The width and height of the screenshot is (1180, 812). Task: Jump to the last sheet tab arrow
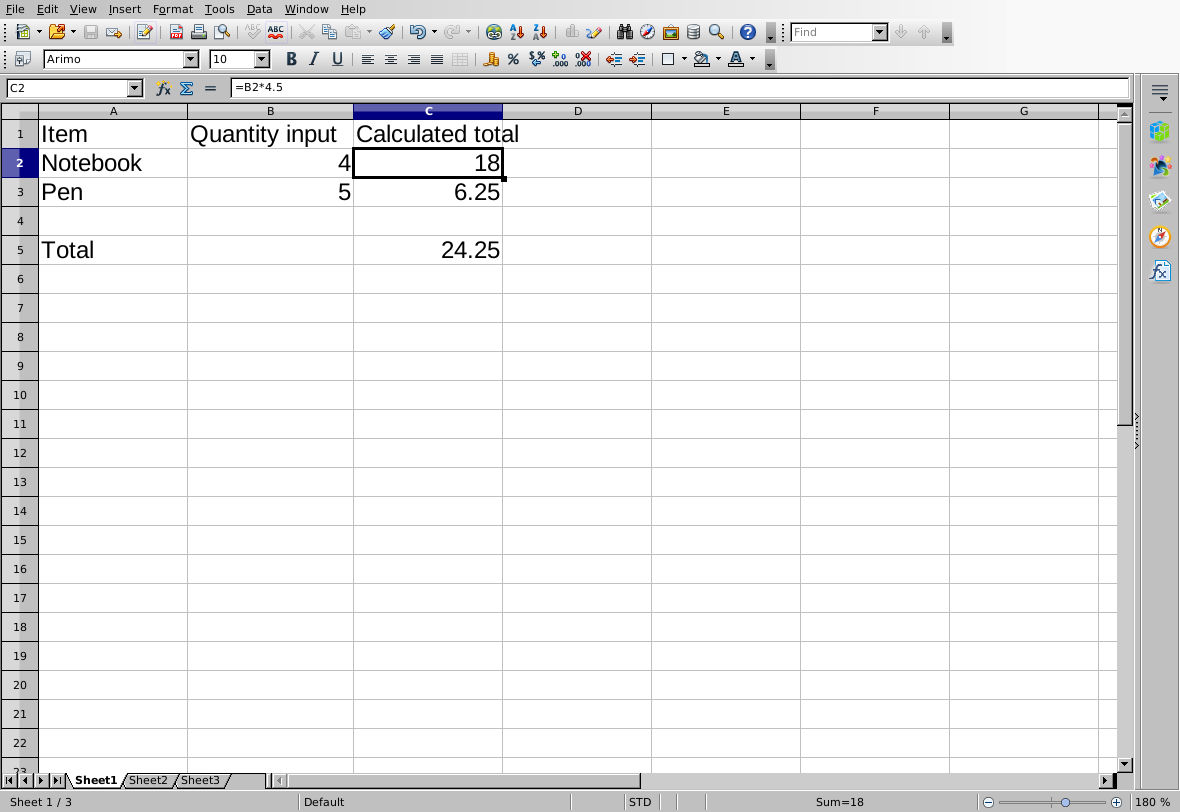click(57, 780)
